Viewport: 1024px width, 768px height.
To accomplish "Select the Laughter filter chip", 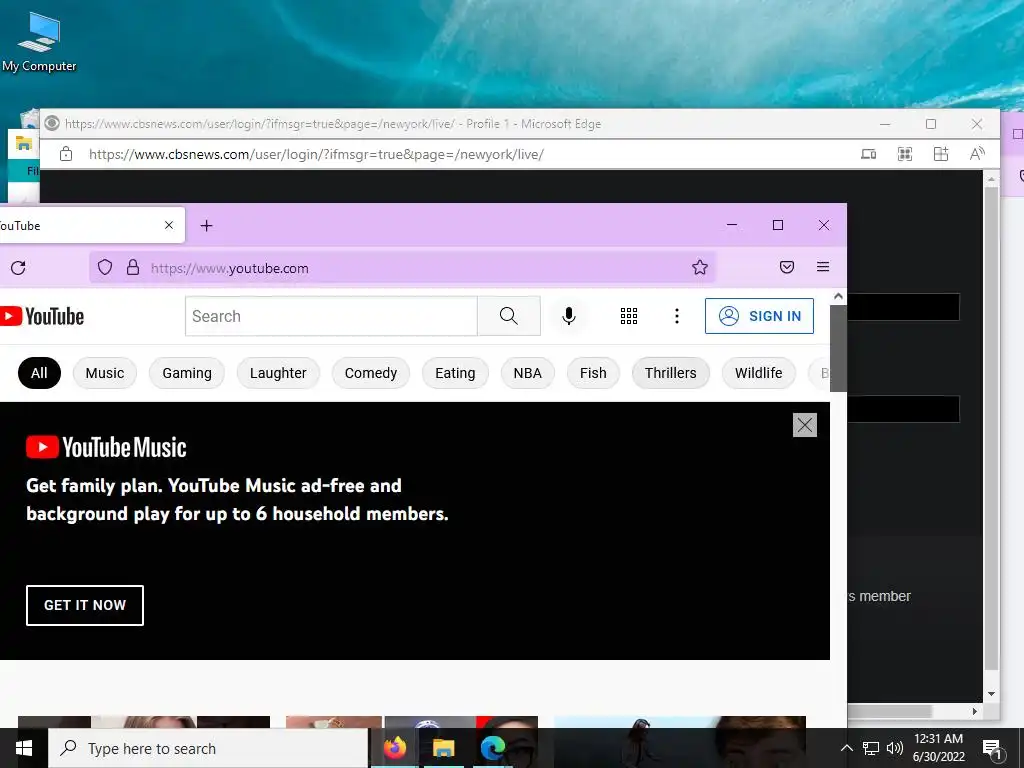I will point(278,373).
